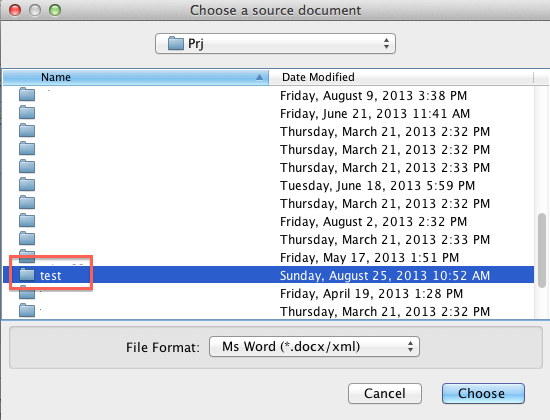
Task: Click the Cancel button
Action: tap(385, 393)
